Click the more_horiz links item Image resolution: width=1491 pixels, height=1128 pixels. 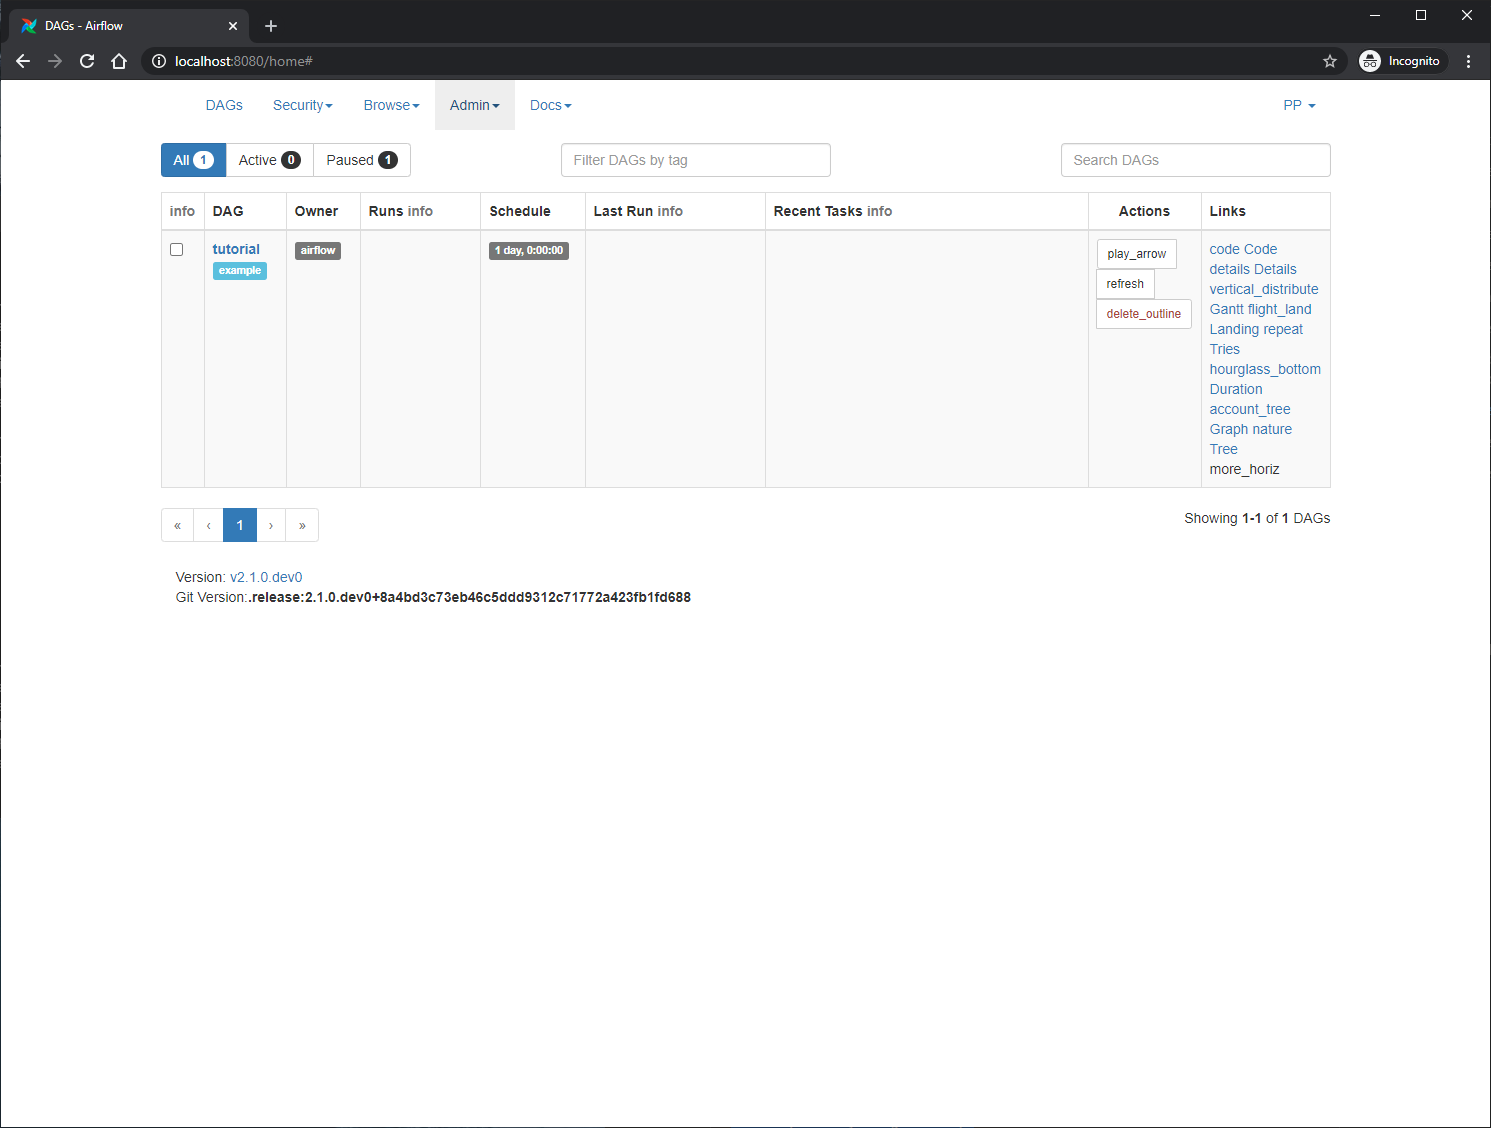point(1245,469)
